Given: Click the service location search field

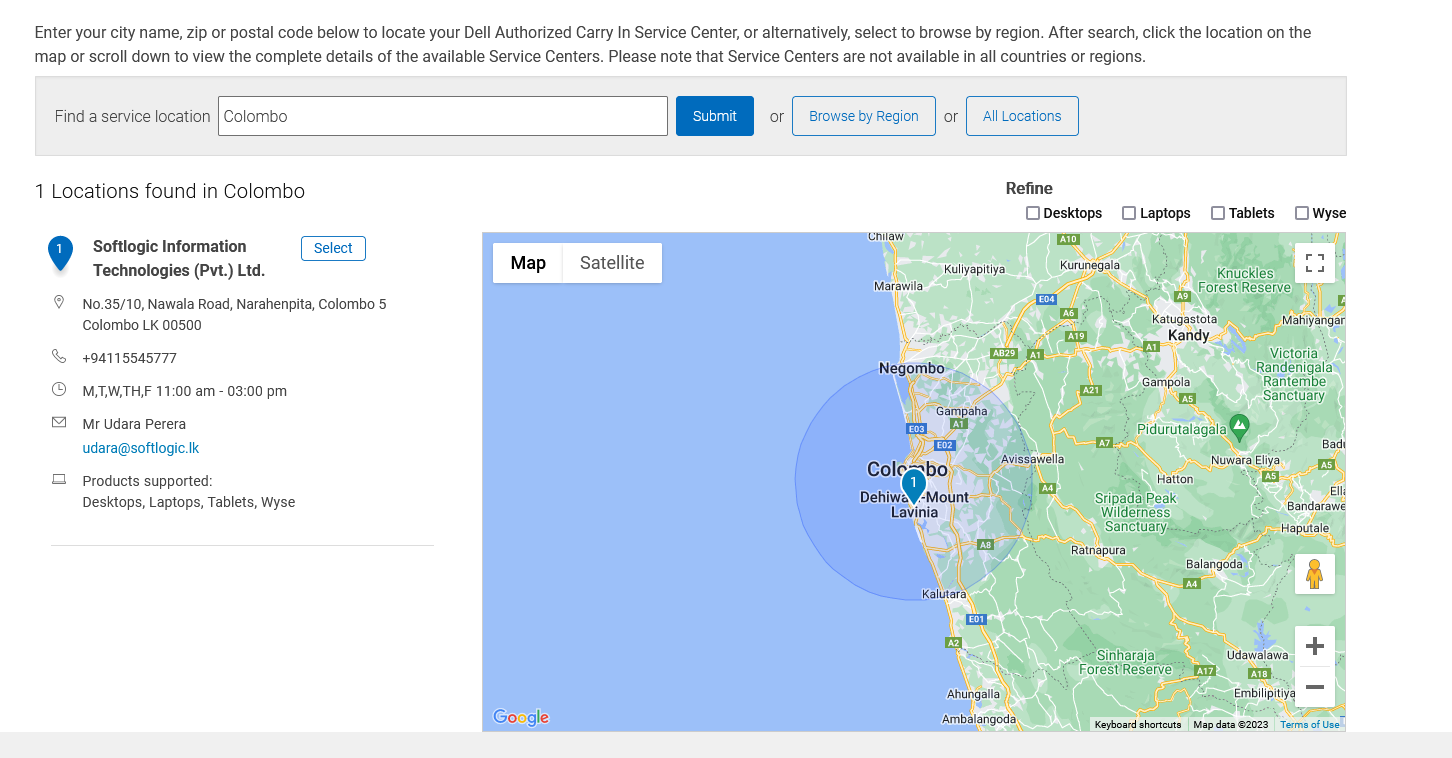Looking at the screenshot, I should click(x=443, y=116).
